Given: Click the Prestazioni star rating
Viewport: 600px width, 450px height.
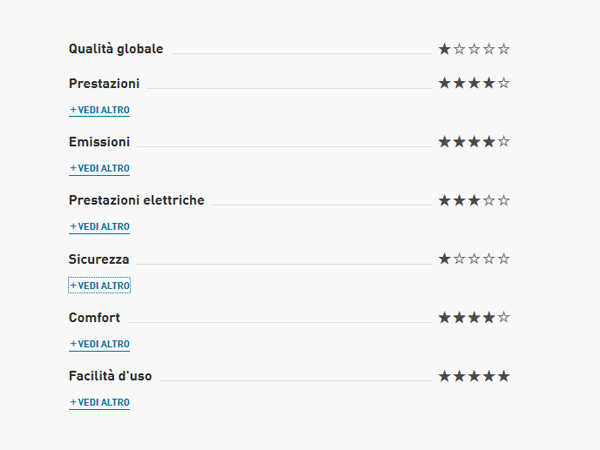Looking at the screenshot, I should pyautogui.click(x=474, y=83).
